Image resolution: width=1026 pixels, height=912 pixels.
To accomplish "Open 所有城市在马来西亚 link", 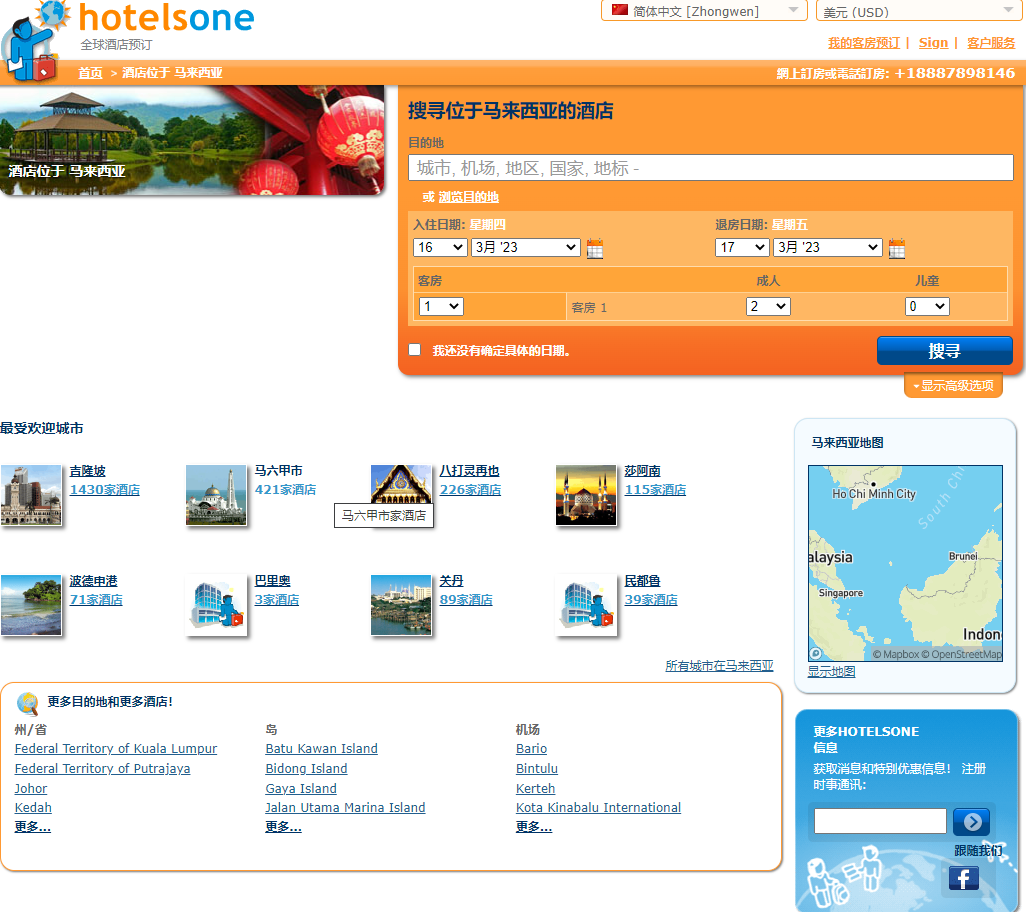I will click(719, 665).
